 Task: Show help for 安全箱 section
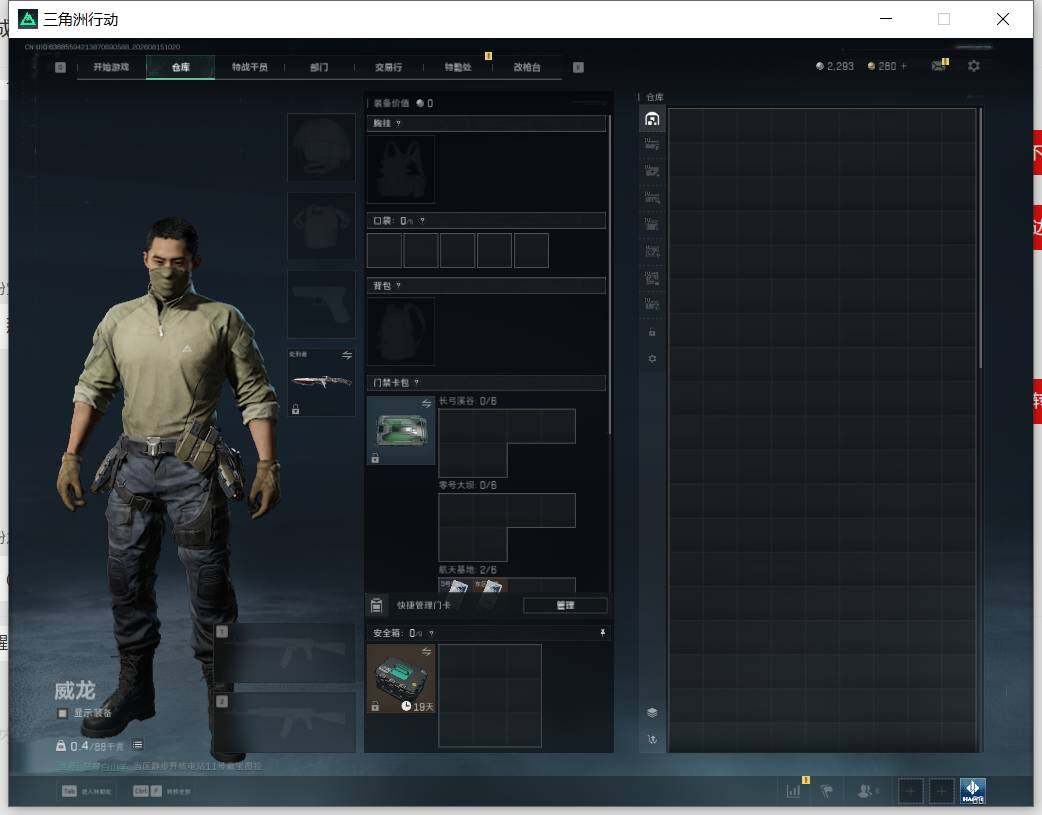pos(431,634)
